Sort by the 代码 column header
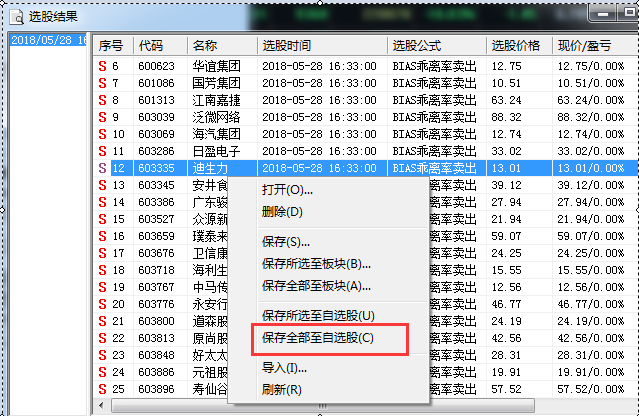 (x=150, y=46)
